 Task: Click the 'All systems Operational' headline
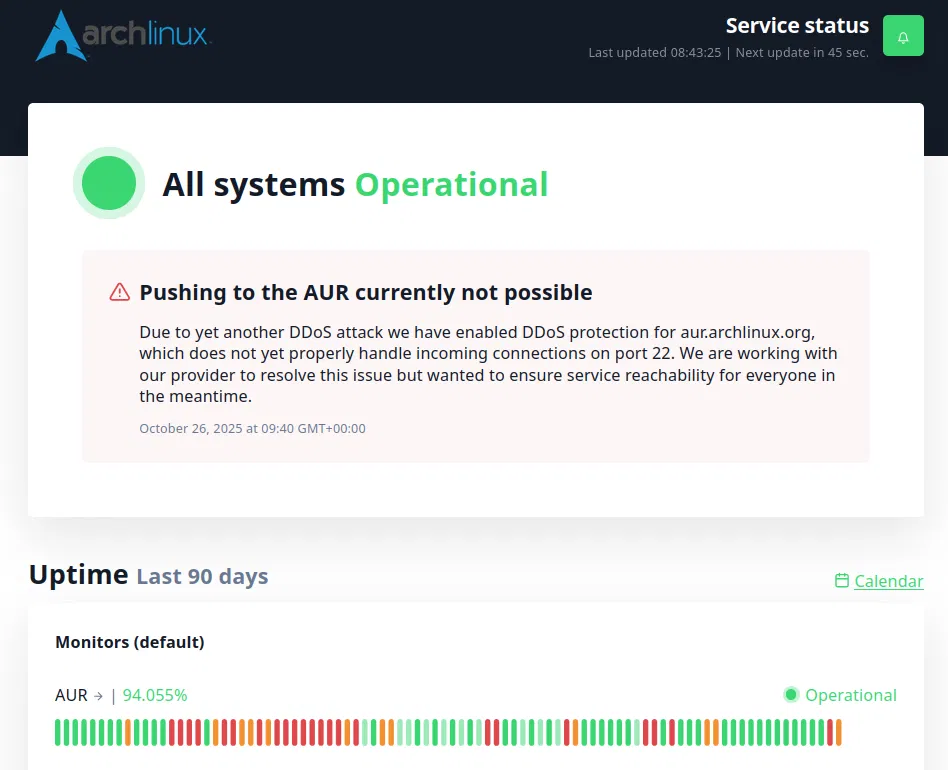pos(356,185)
